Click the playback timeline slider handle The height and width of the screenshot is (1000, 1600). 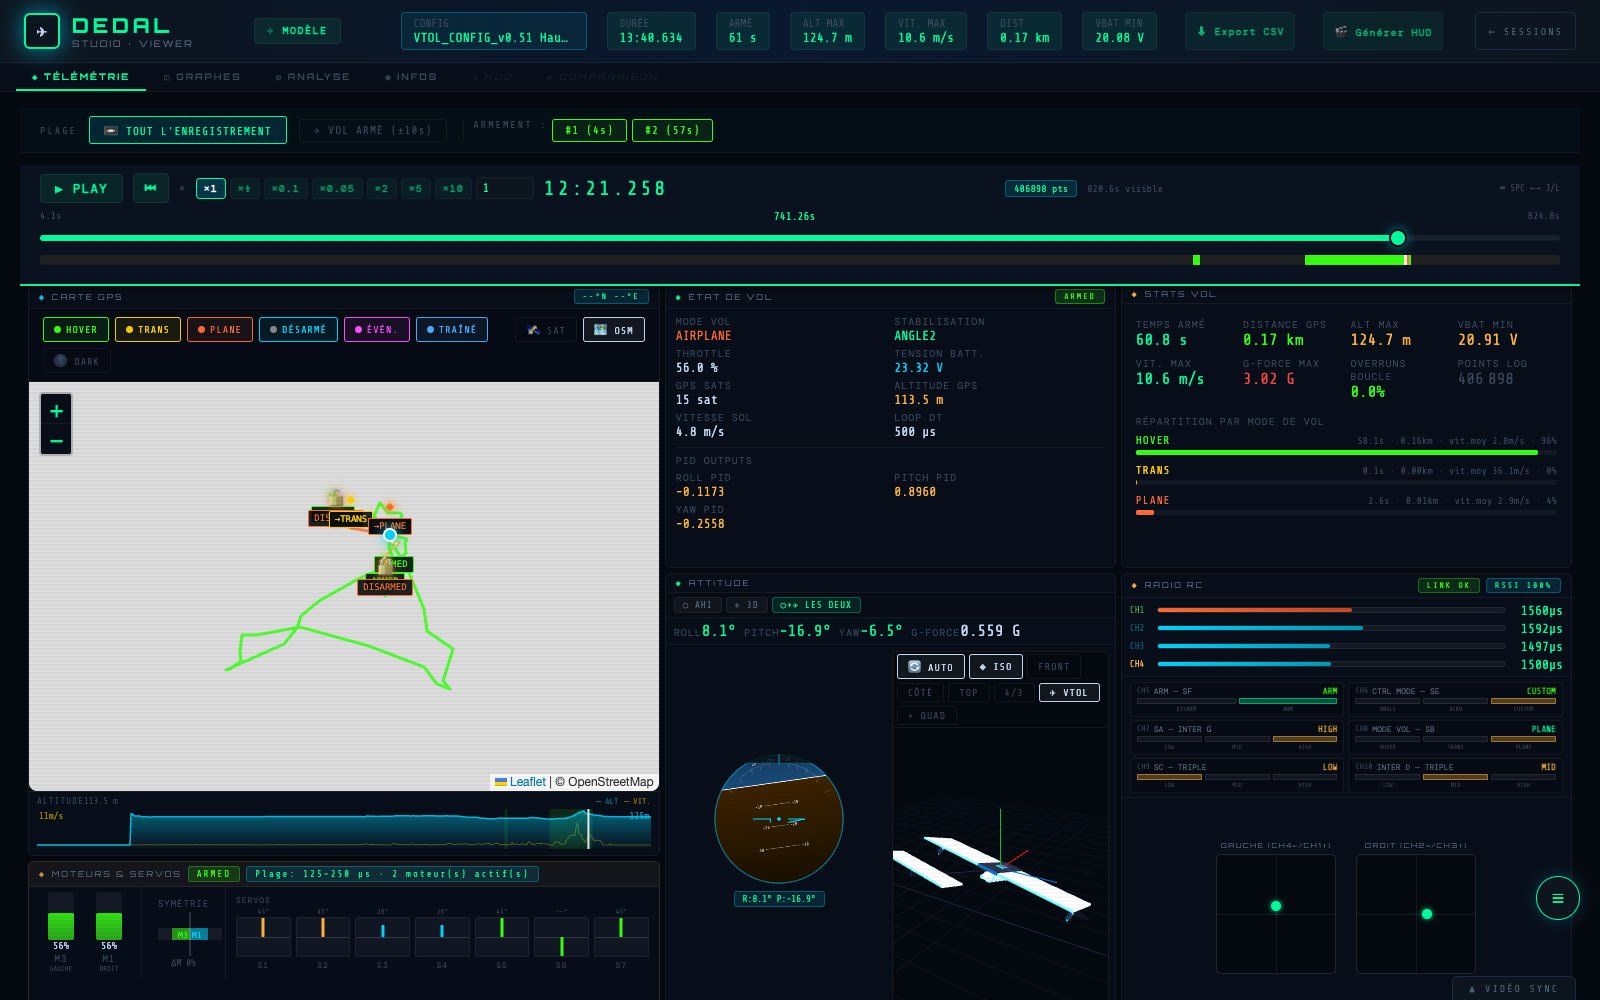[1398, 238]
